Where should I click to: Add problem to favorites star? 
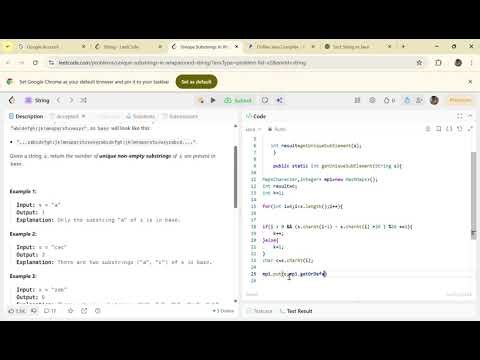tap(70, 311)
